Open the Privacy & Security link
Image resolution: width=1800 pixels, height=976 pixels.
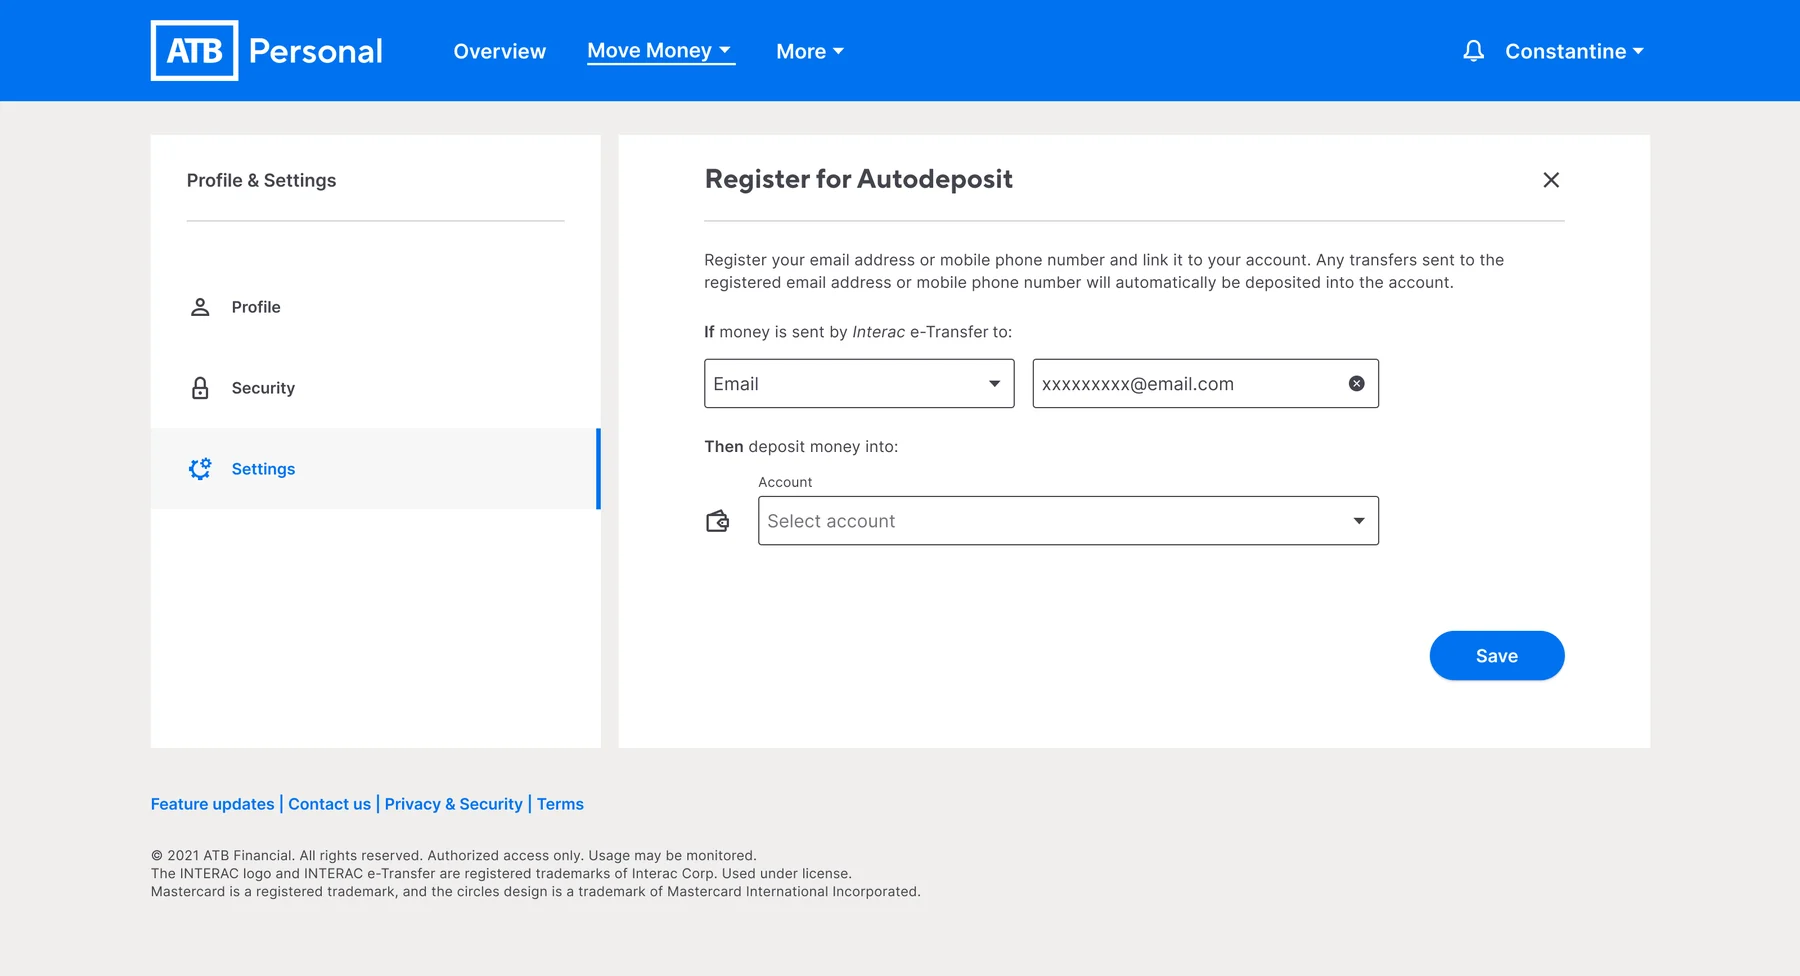pos(454,804)
